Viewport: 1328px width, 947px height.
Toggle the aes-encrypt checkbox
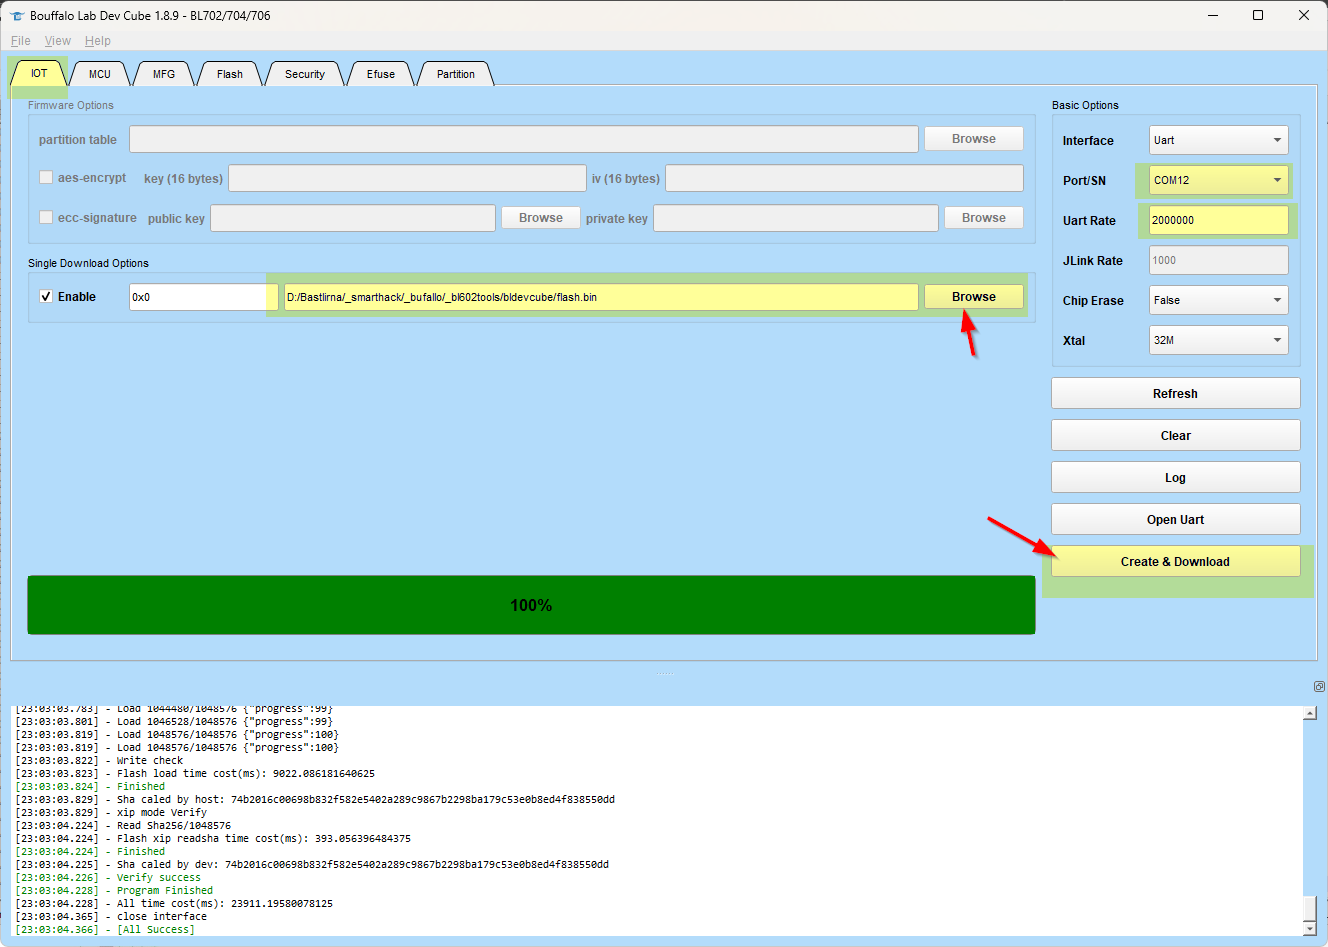pyautogui.click(x=46, y=177)
